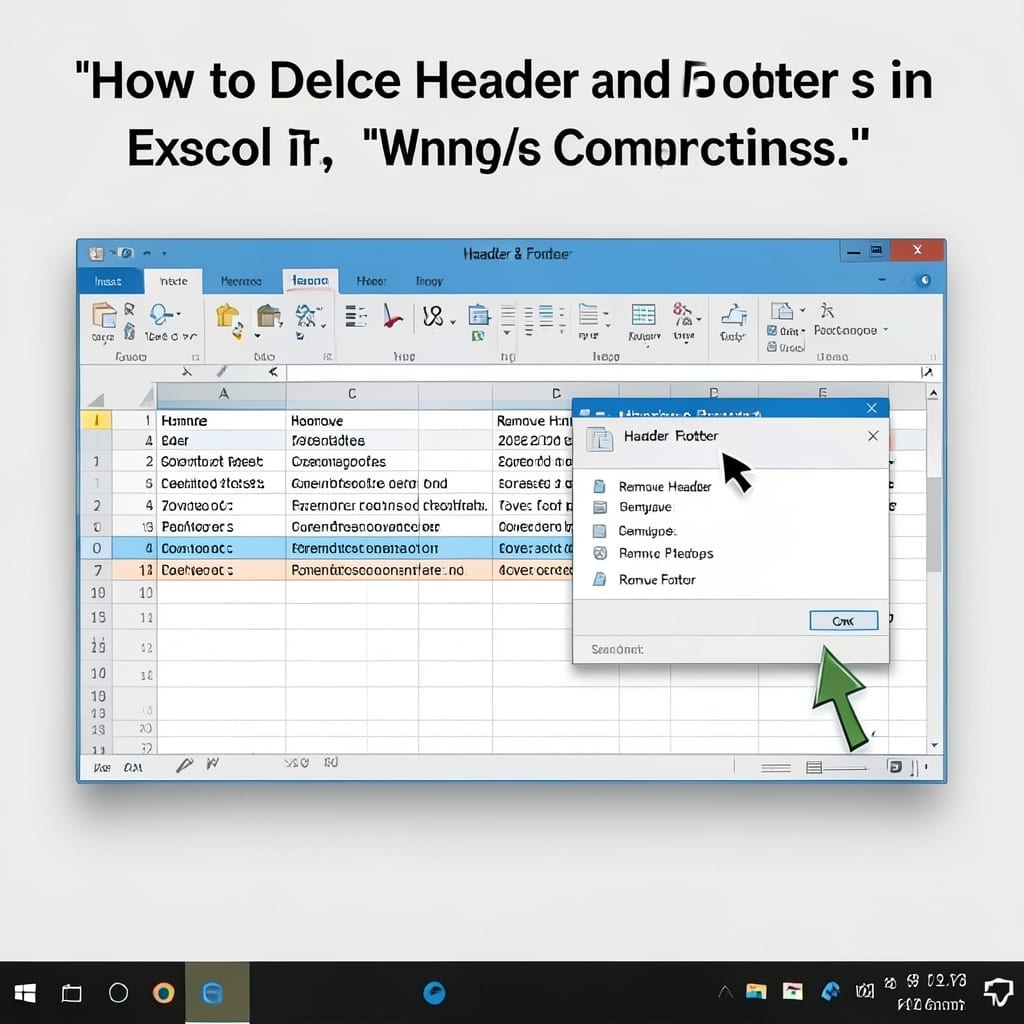Switch to the Hioo ribbon tab

371,281
